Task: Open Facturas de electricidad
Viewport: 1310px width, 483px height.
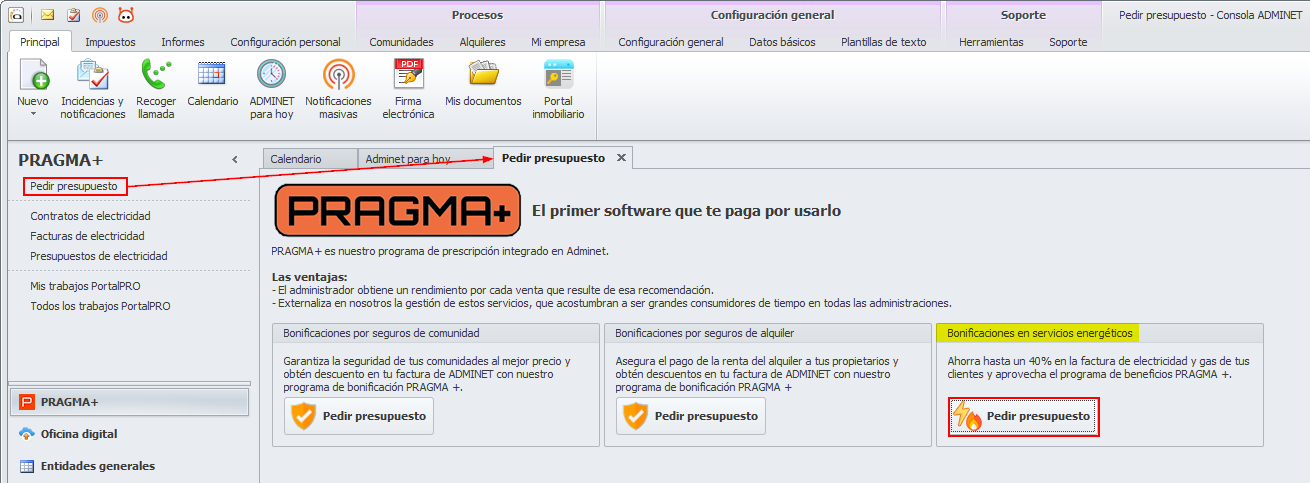Action: tap(87, 236)
